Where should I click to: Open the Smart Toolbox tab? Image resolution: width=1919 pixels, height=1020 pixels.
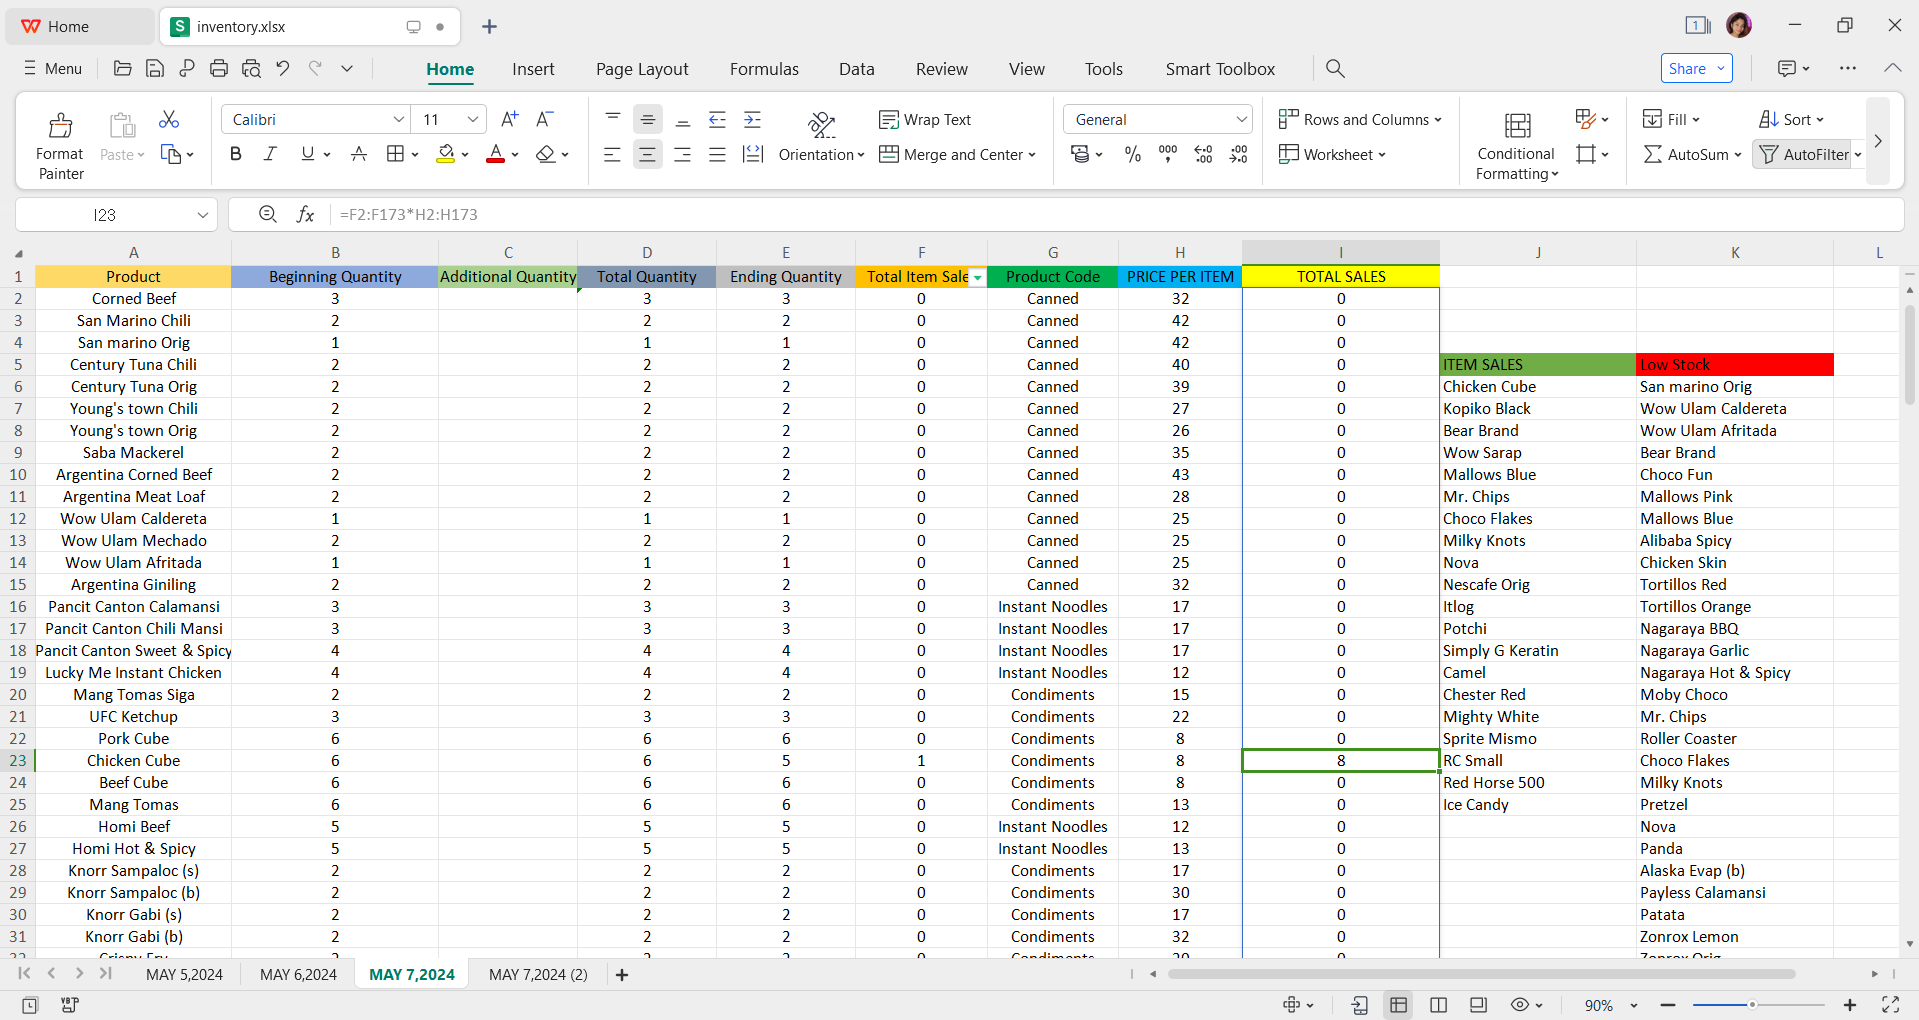click(1220, 68)
